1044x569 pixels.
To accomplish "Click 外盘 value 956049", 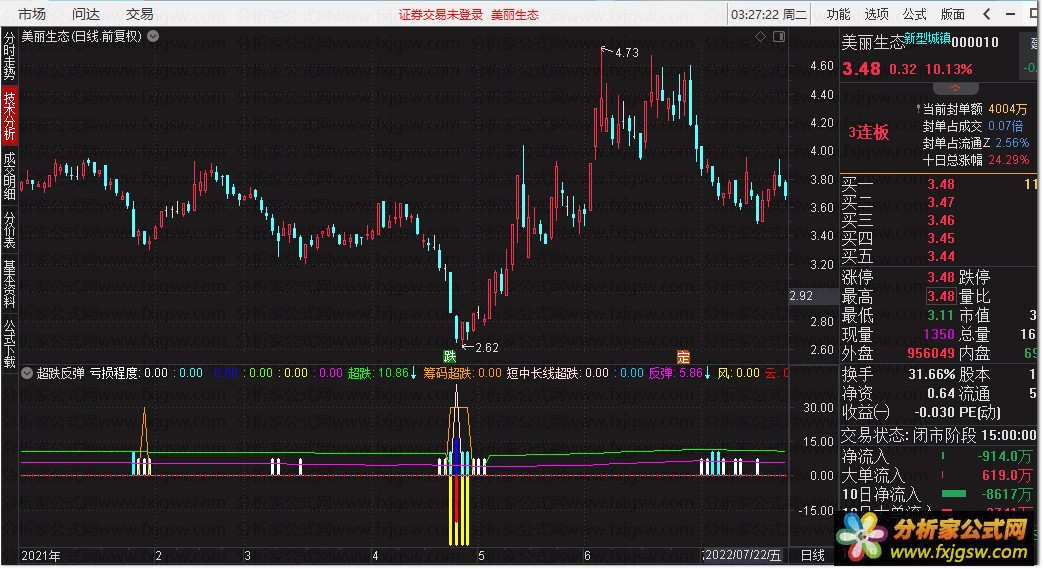I will 931,353.
